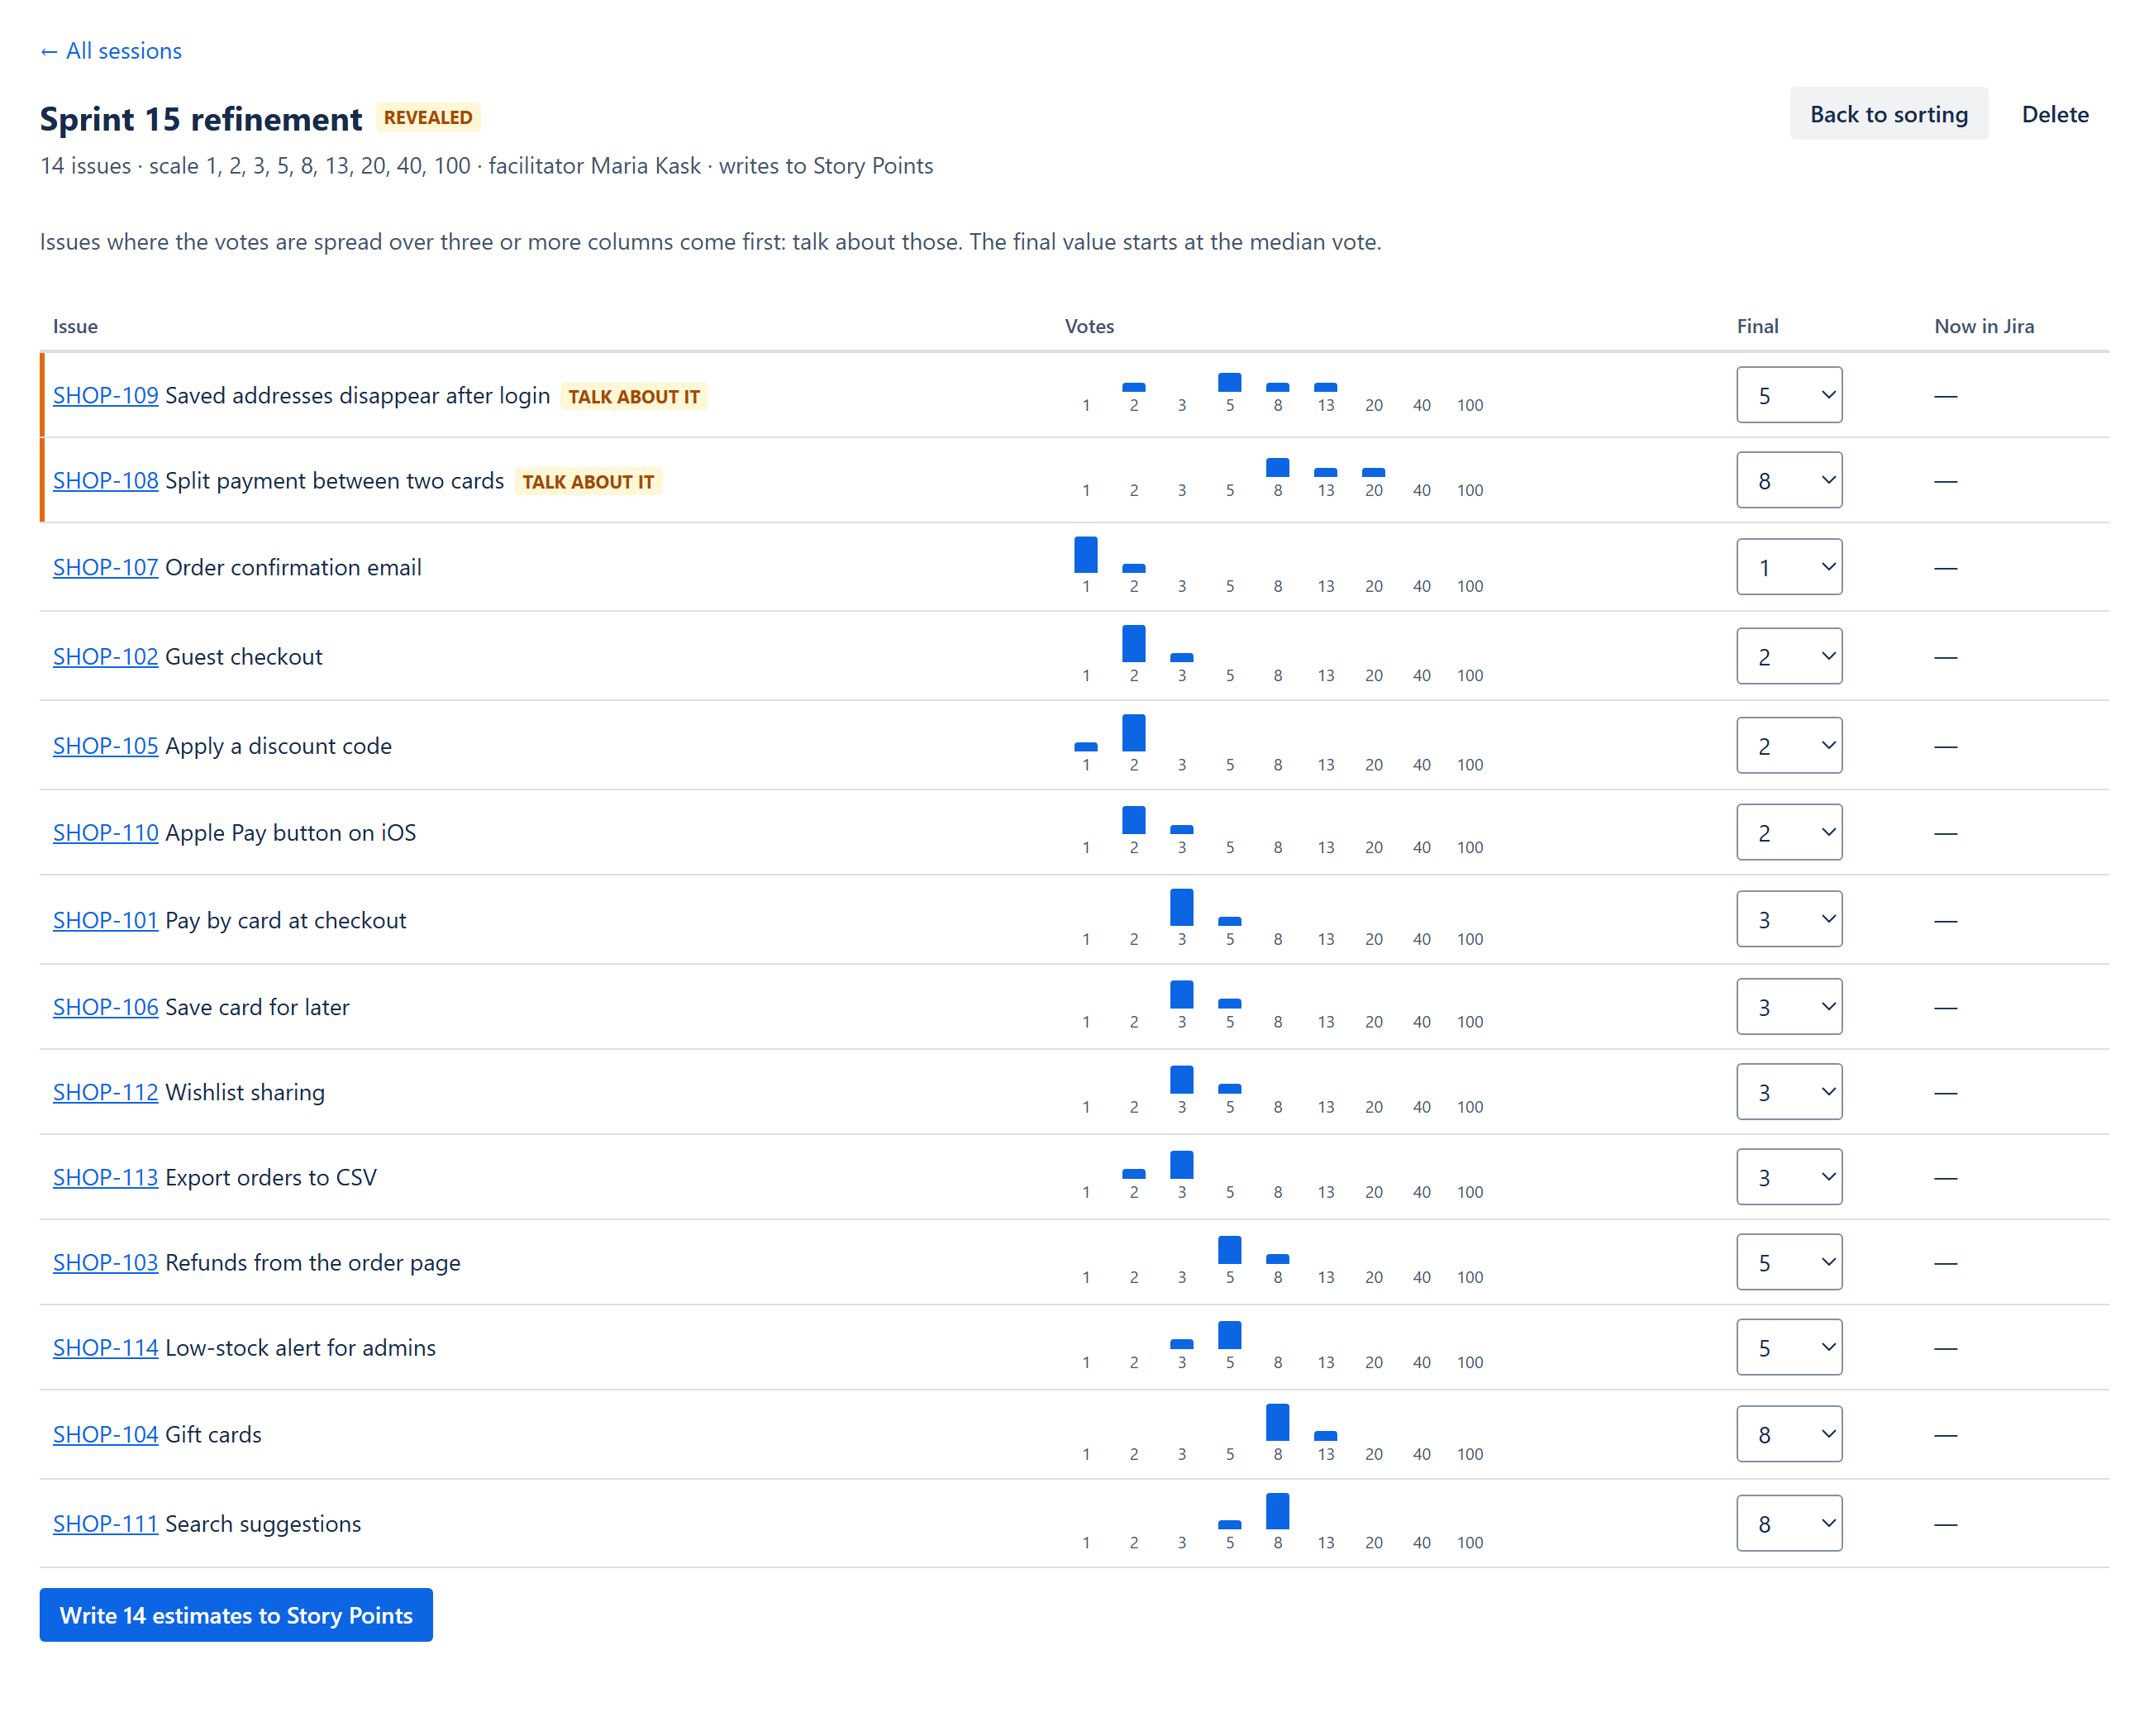Click the Votes column header

(x=1089, y=326)
